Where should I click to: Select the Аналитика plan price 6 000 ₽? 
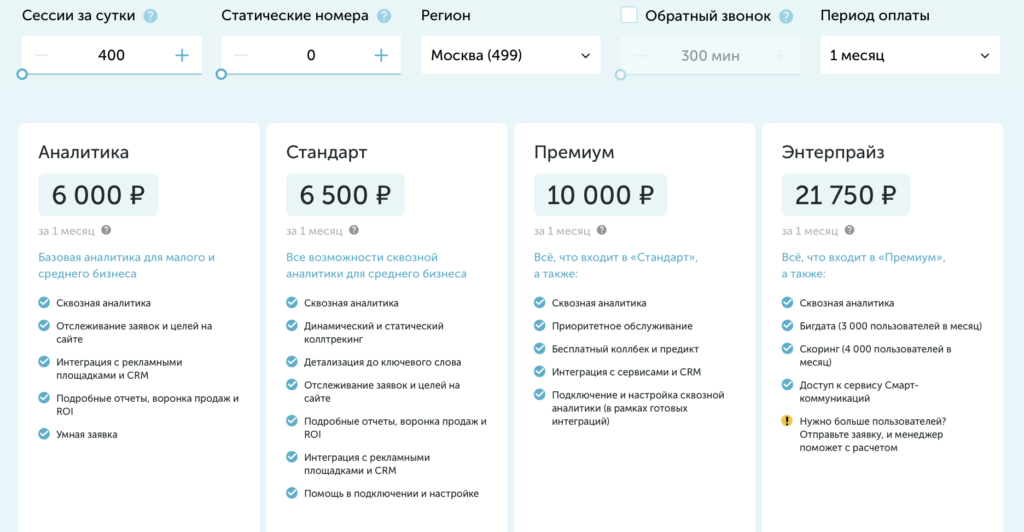click(x=98, y=195)
